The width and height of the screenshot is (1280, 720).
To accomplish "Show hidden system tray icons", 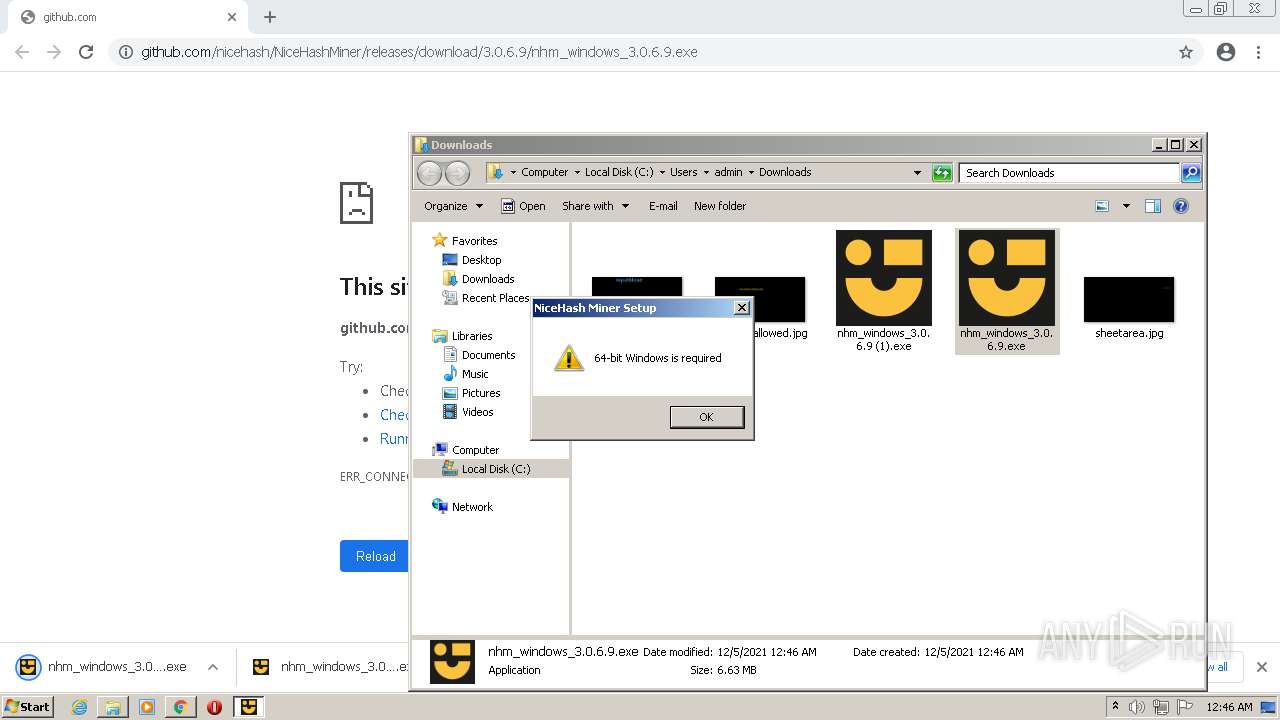I will (x=1115, y=706).
